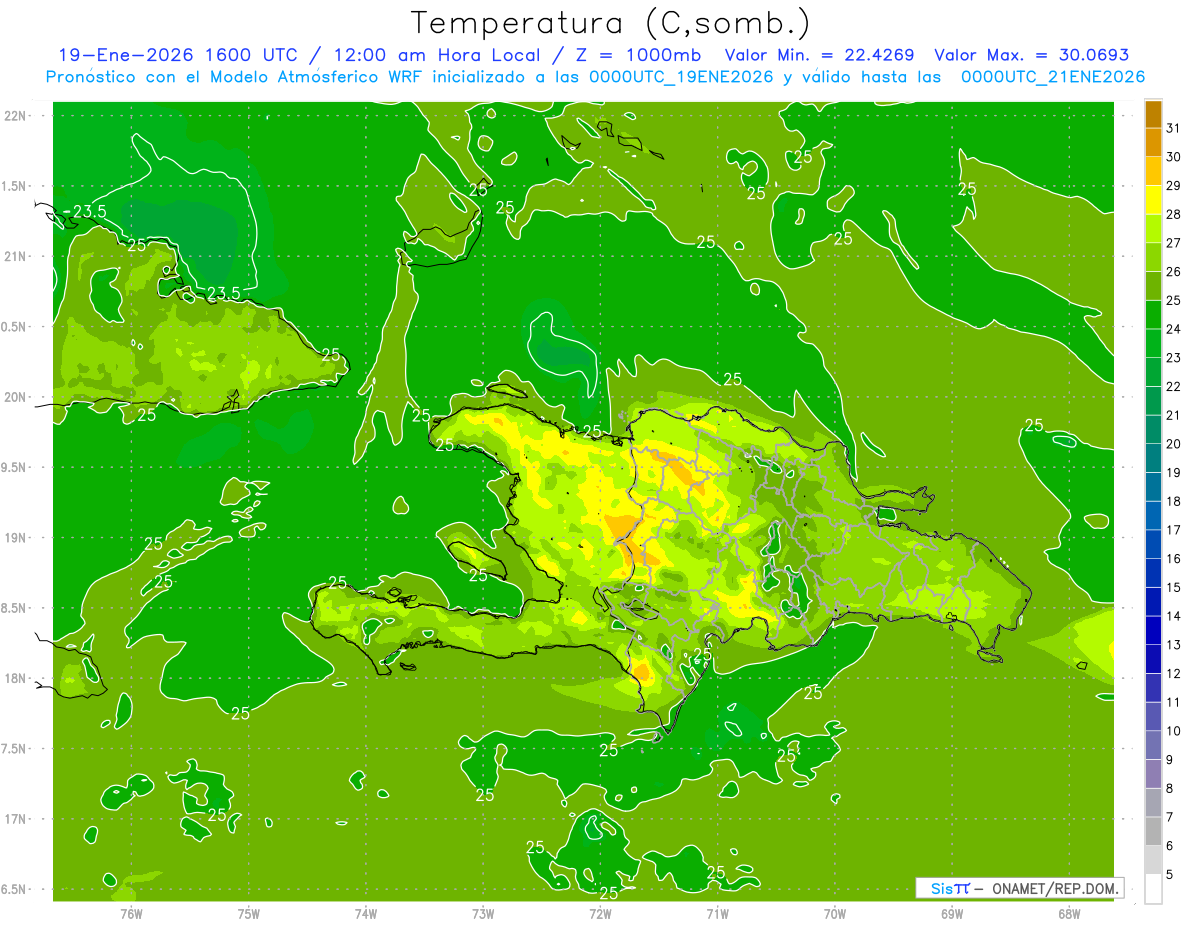Image resolution: width=1200 pixels, height=927 pixels.
Task: Click the legend scale value 16
Action: (x=1173, y=559)
